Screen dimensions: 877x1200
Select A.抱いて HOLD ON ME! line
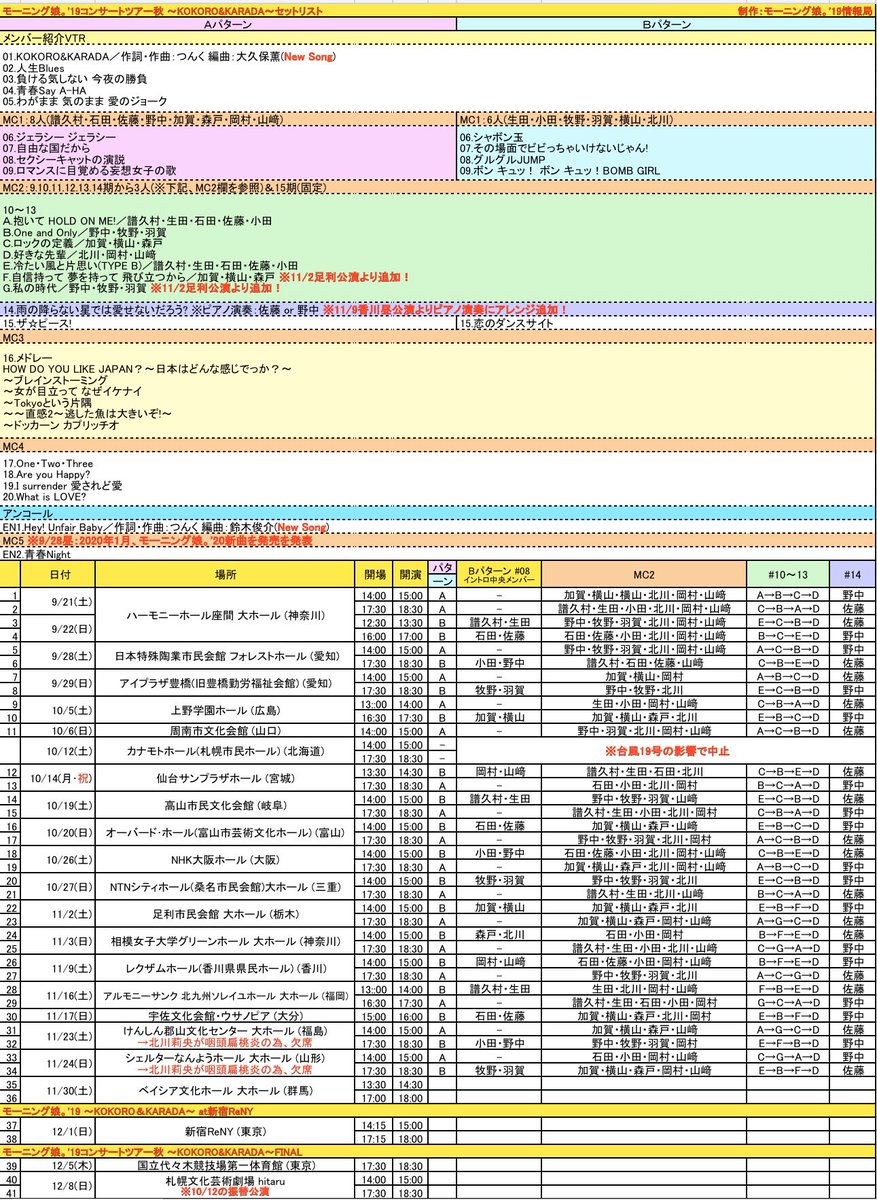tap(138, 220)
